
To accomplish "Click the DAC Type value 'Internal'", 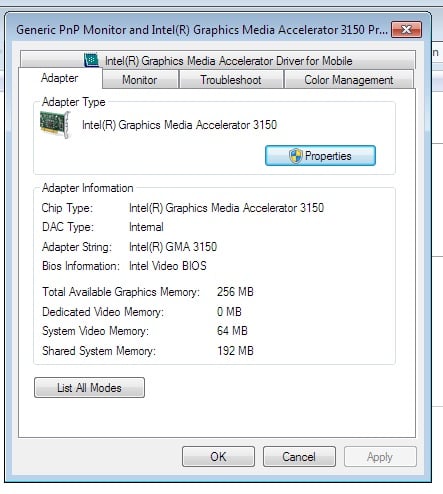I will coord(146,227).
